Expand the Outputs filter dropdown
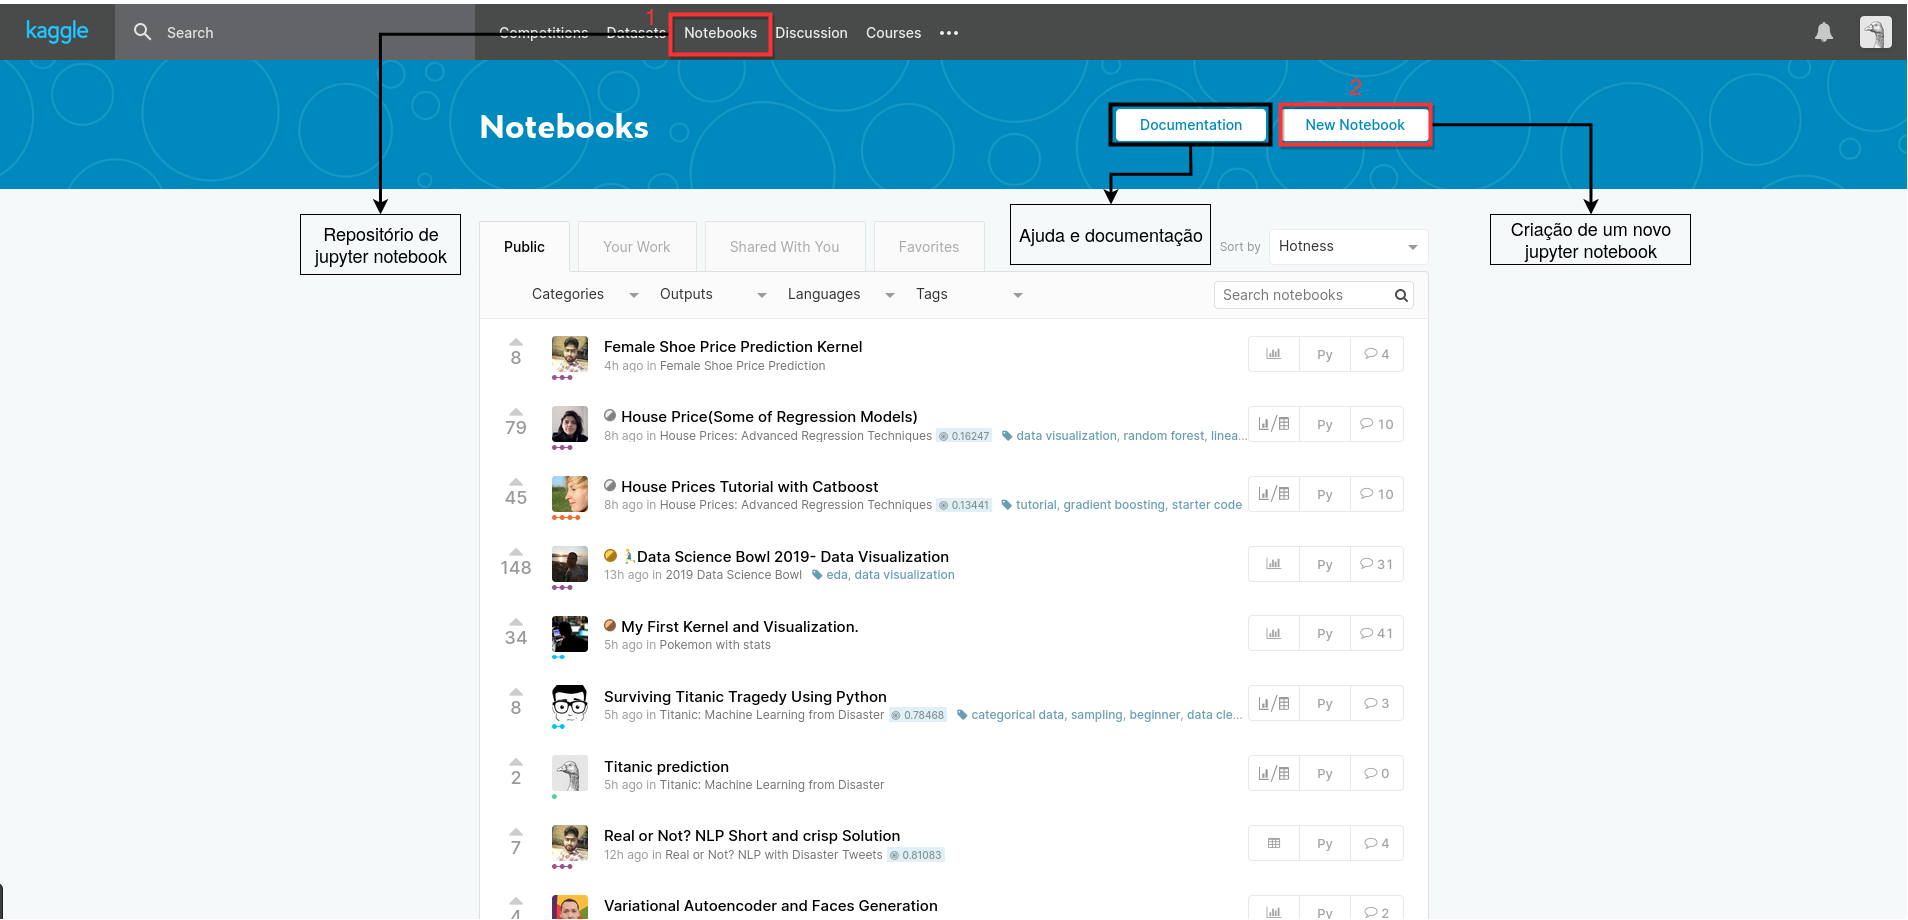This screenshot has width=1908, height=920. point(713,294)
